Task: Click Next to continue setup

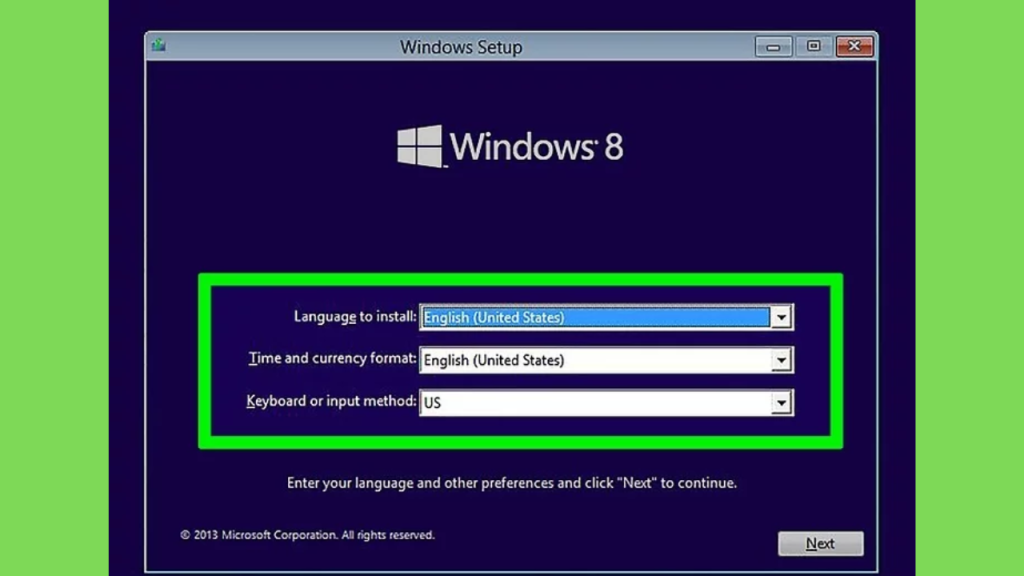Action: pyautogui.click(x=820, y=543)
